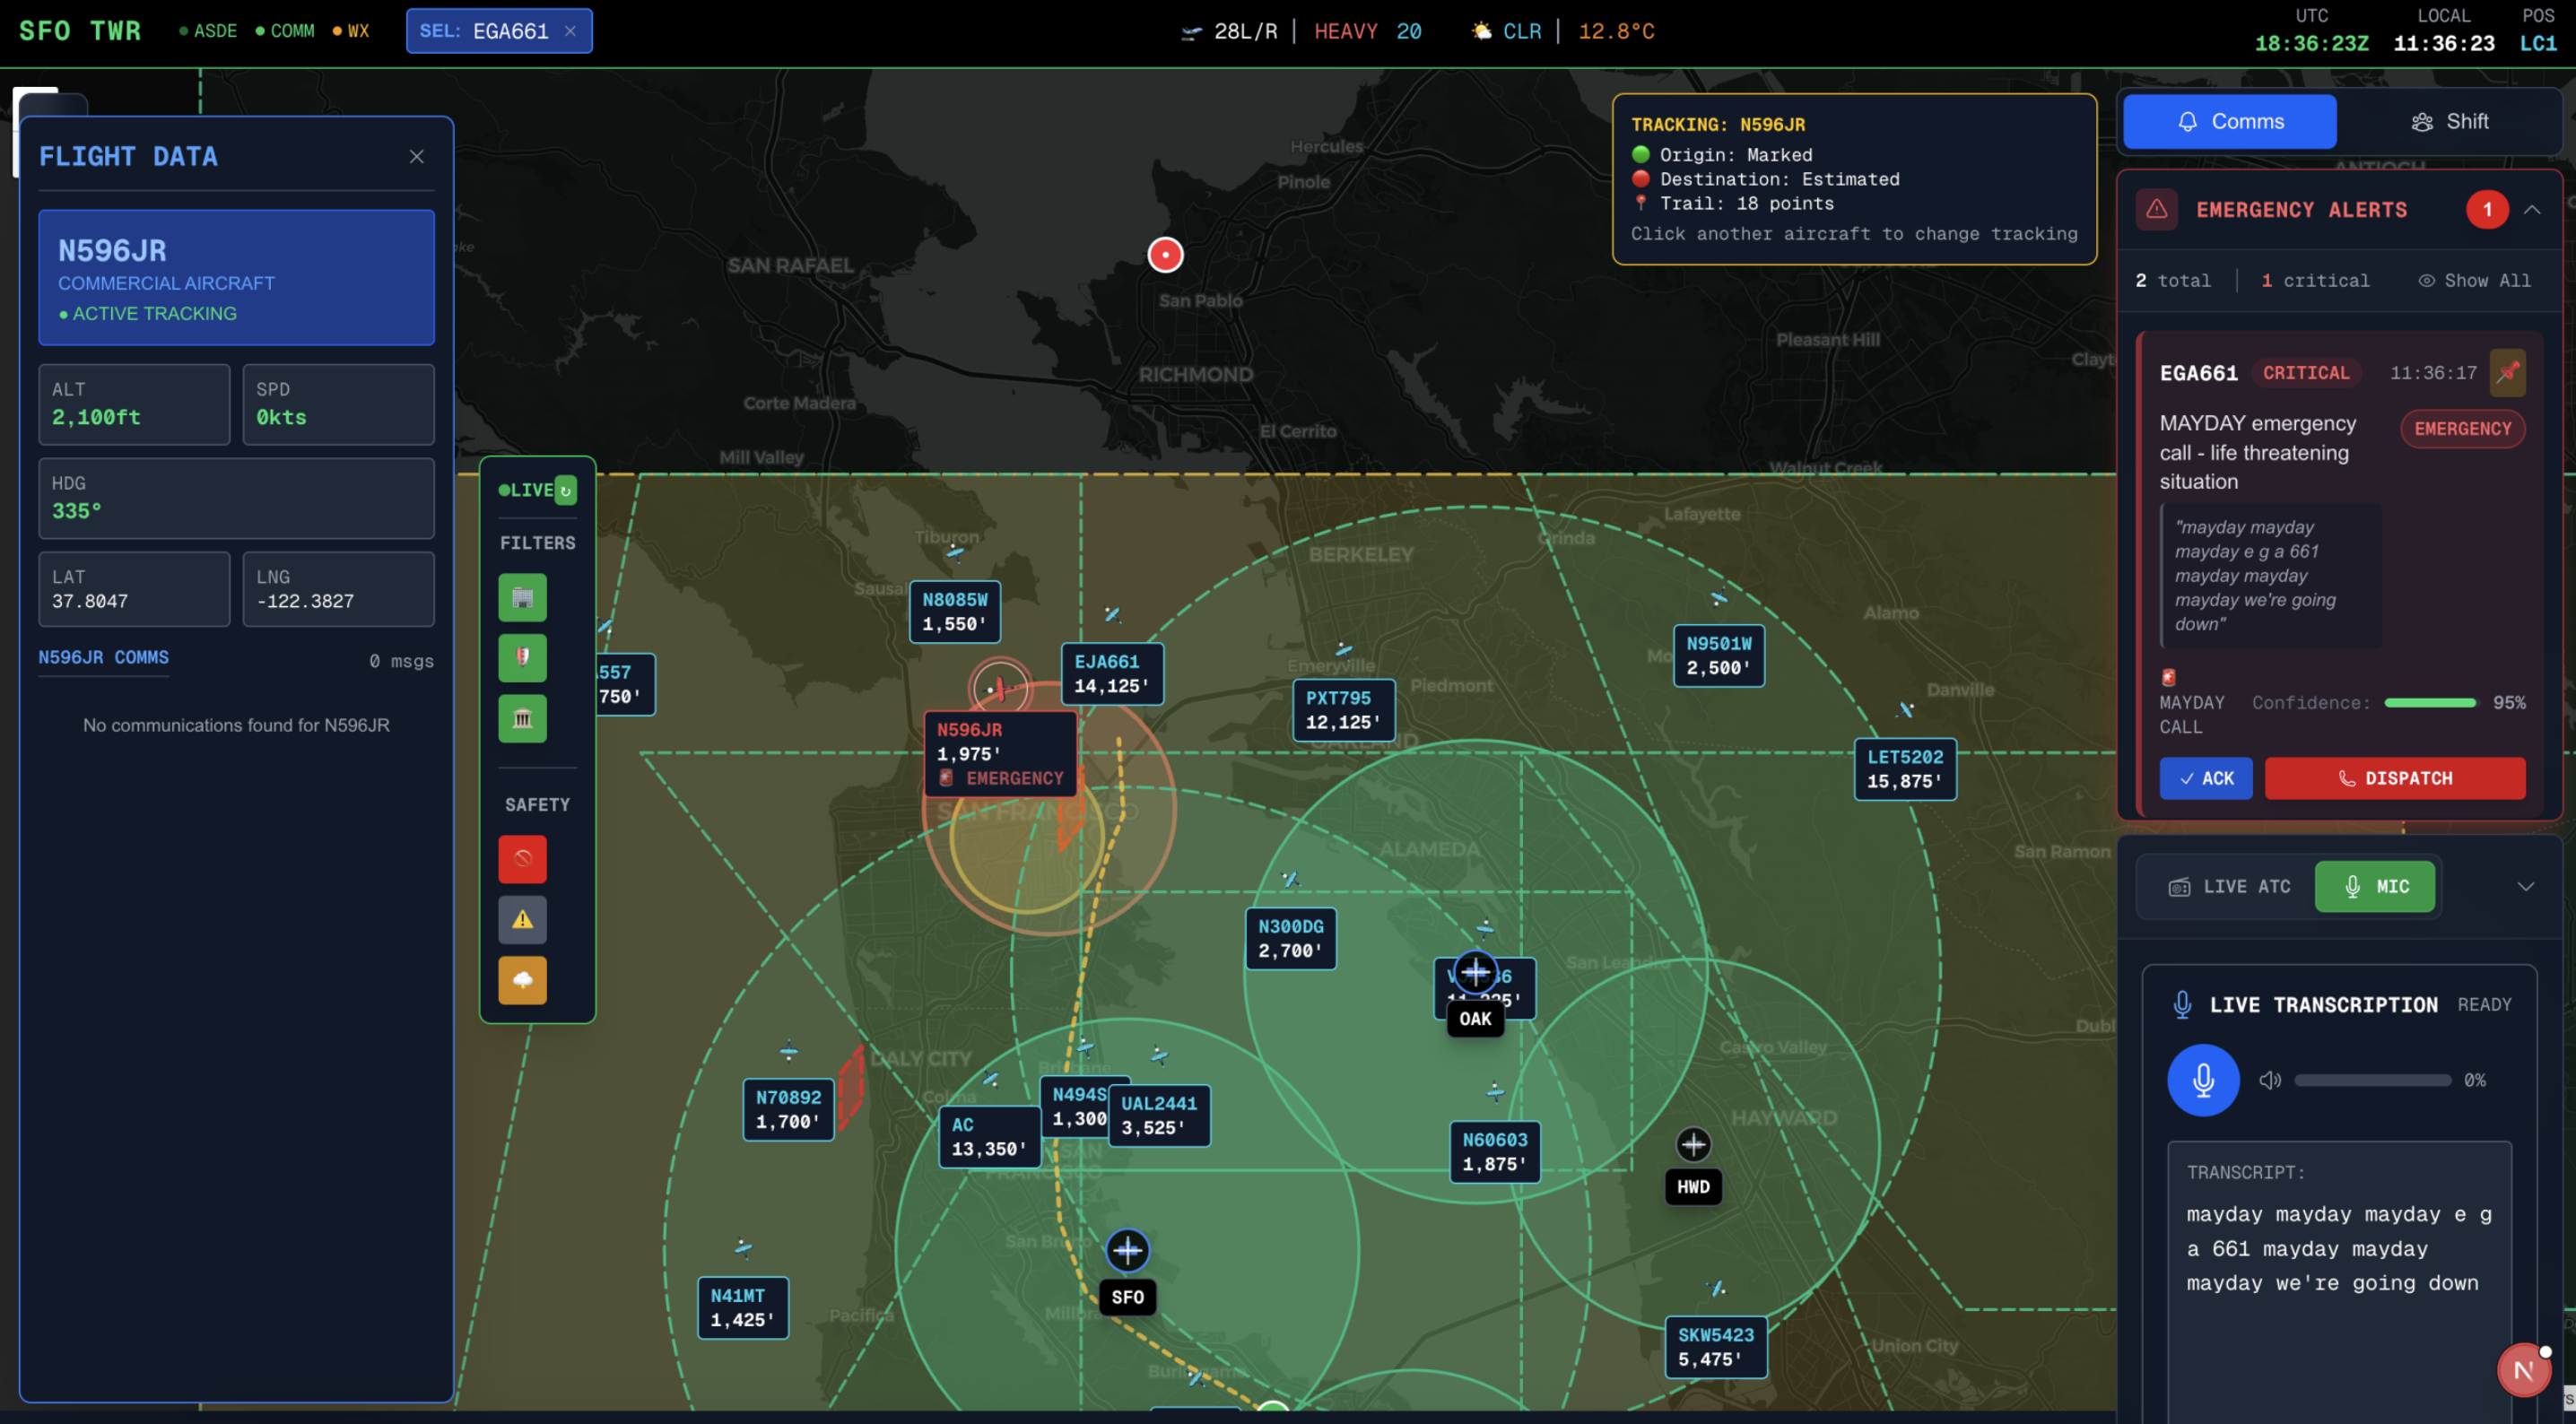Pin the EGA661 critical alert
The image size is (2576, 1424).
pyautogui.click(x=2506, y=373)
